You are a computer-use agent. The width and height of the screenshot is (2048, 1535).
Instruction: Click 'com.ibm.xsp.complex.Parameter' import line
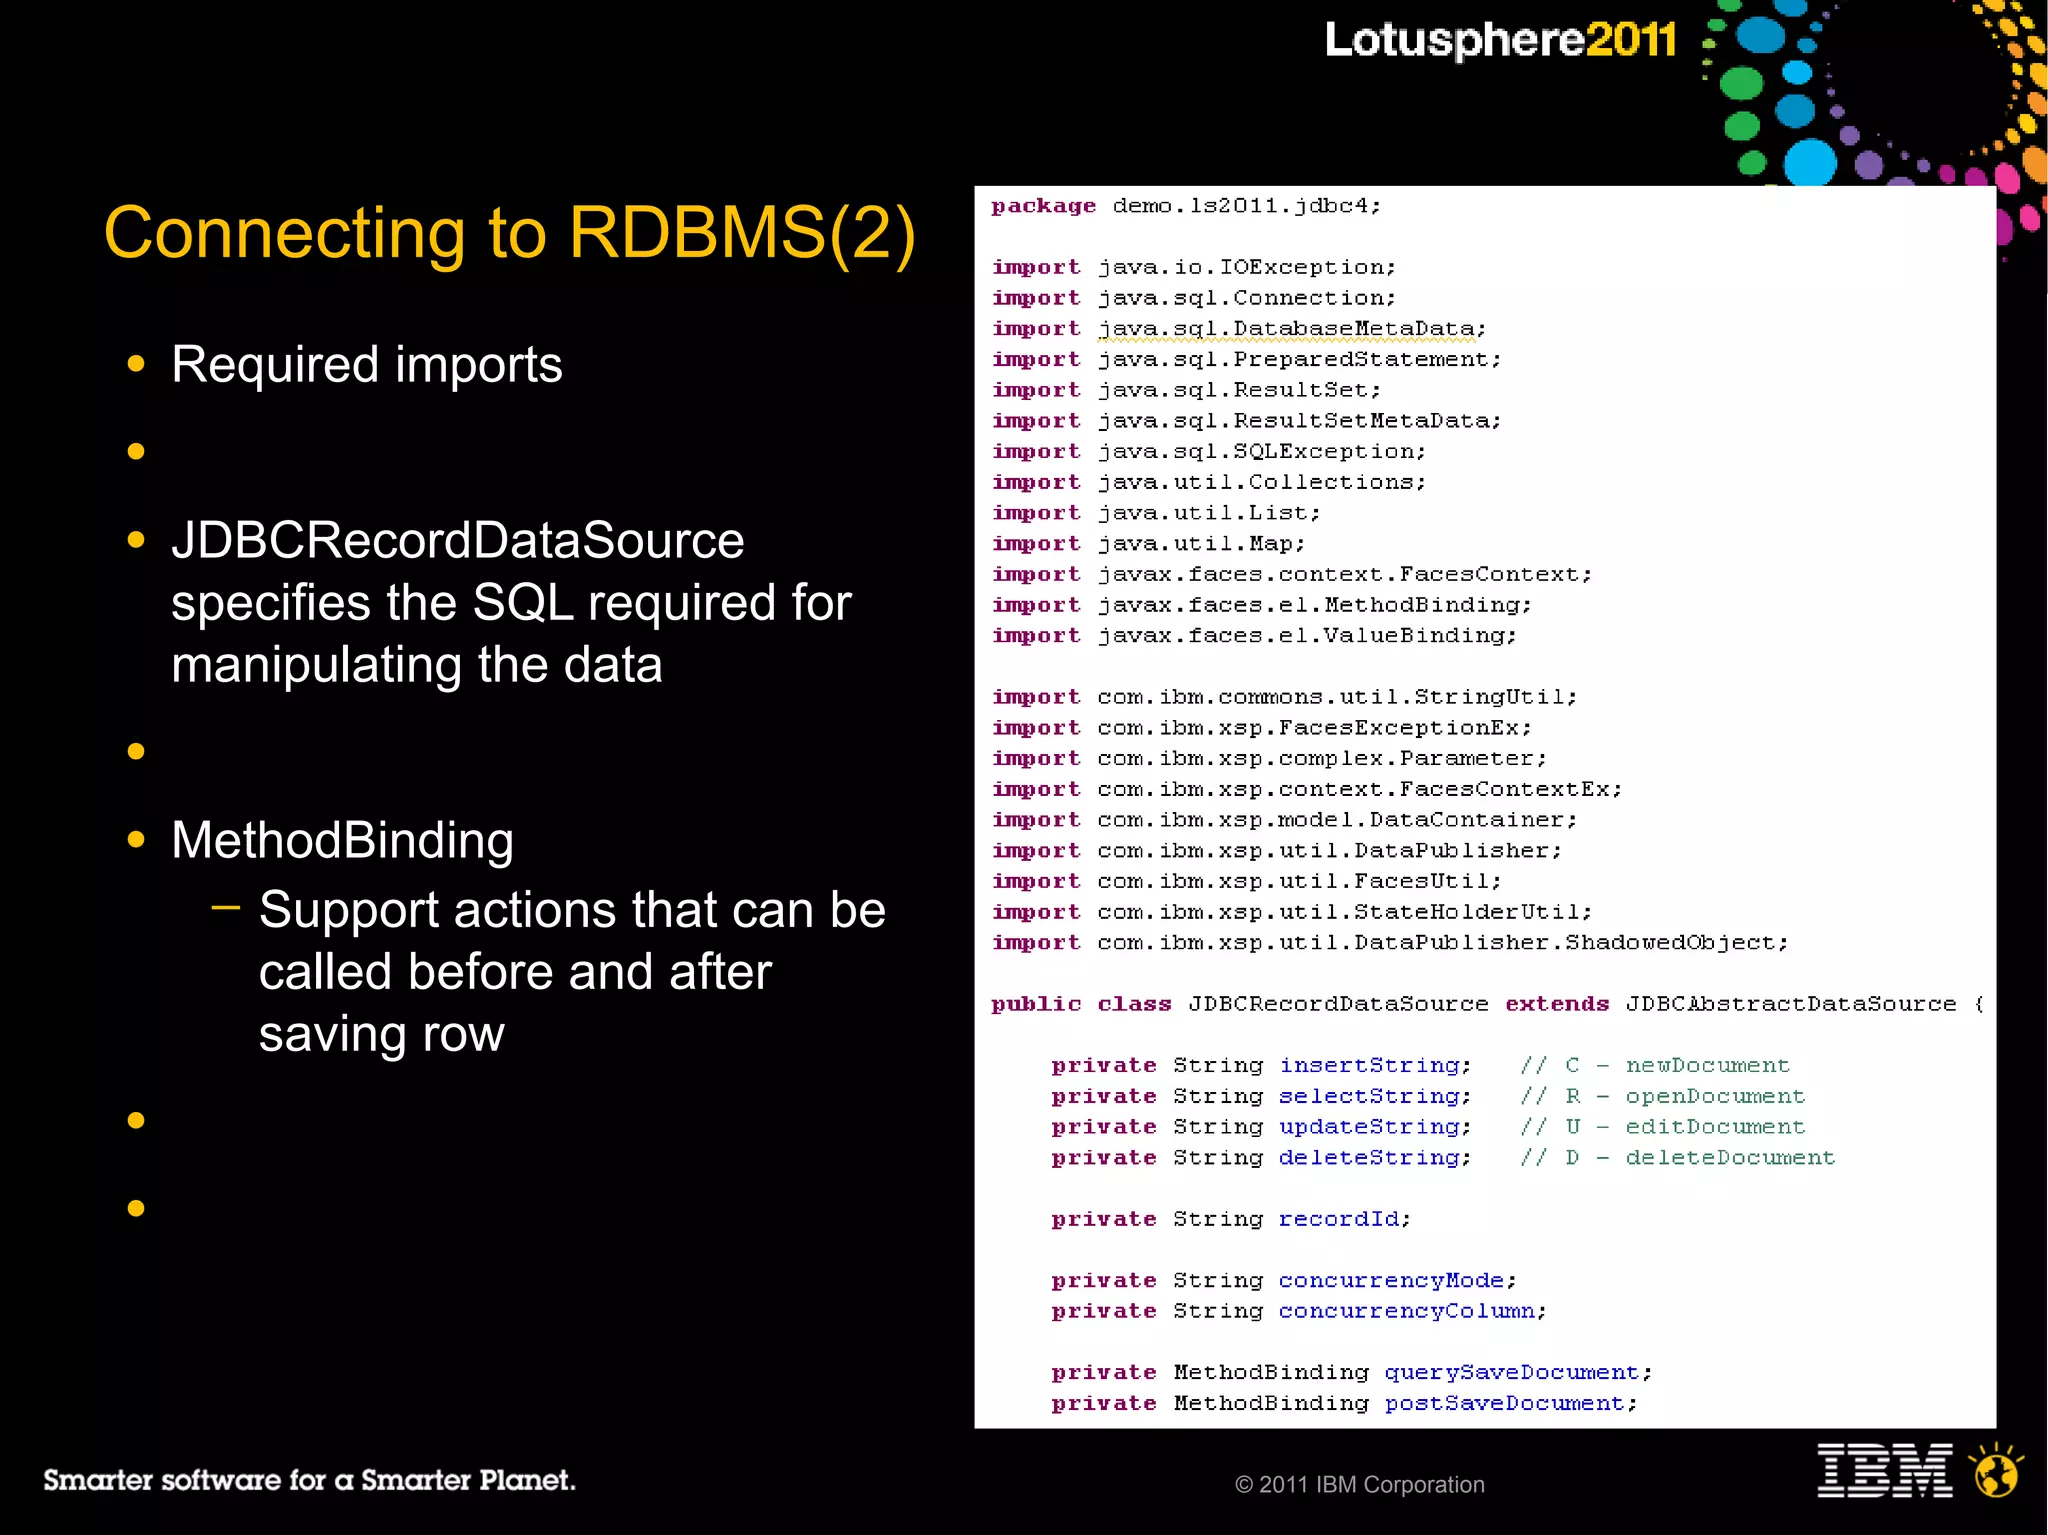tap(1269, 759)
